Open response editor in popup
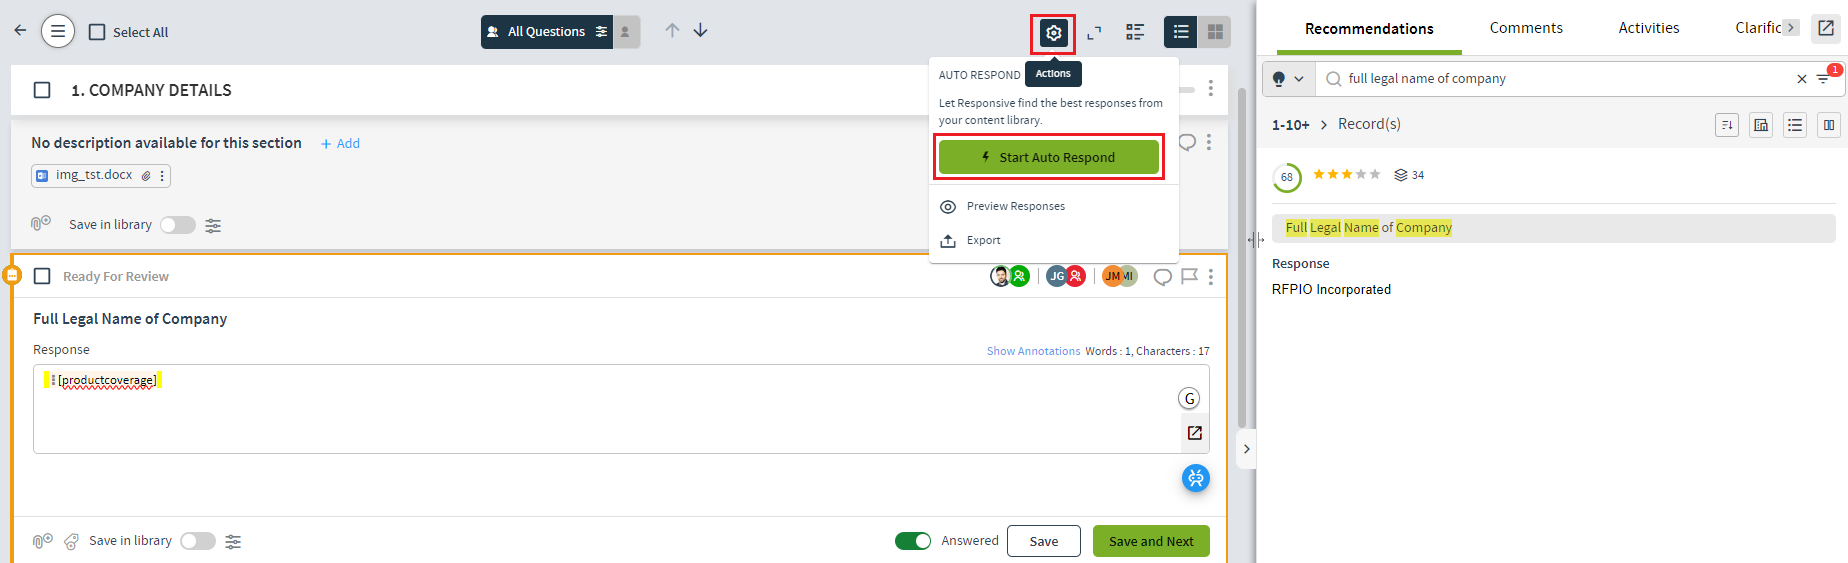Screen dimensions: 1848x563 click(1194, 433)
